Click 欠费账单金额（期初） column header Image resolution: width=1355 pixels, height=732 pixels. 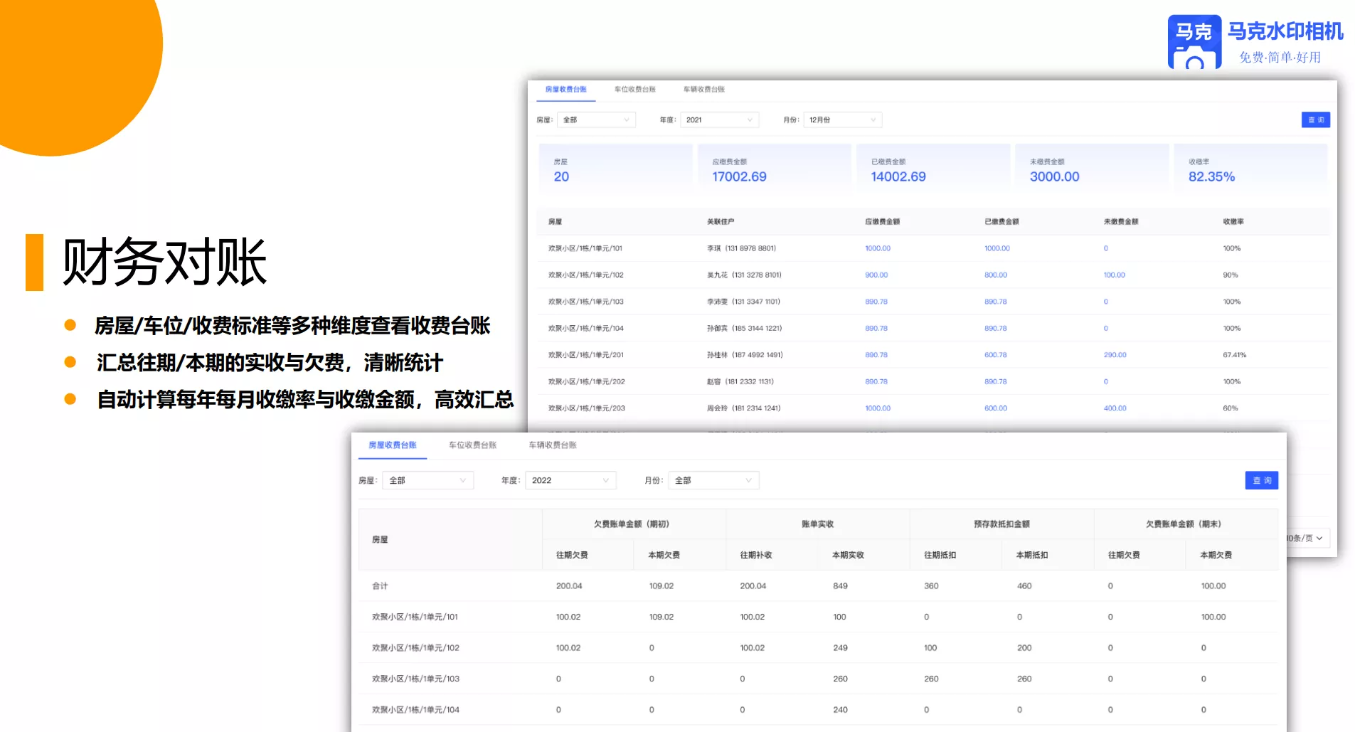point(634,524)
